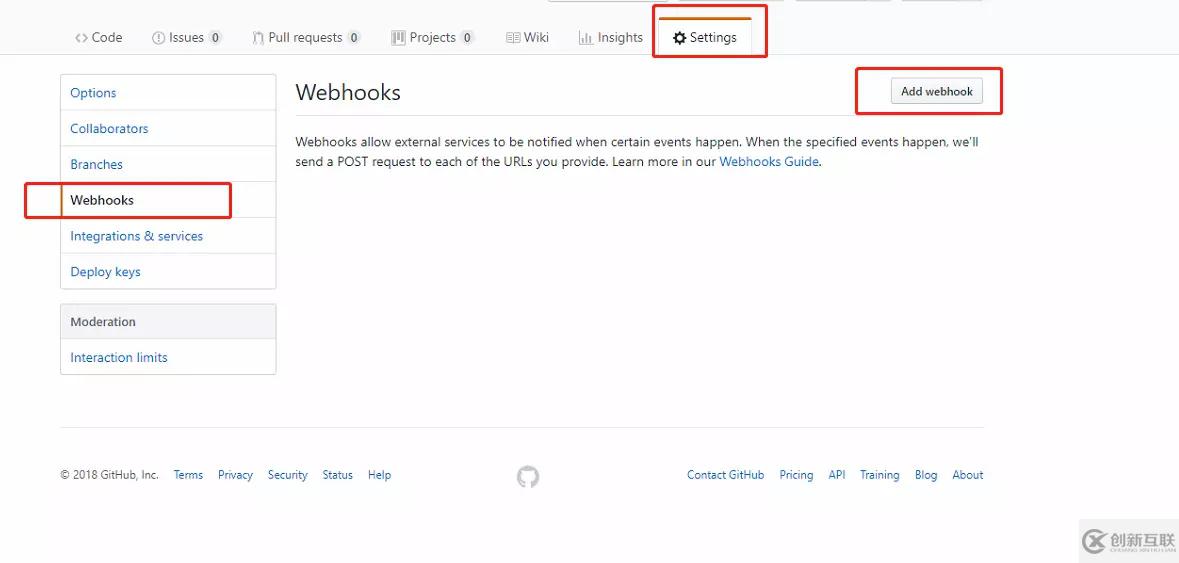
Task: Go to Branches settings
Action: pyautogui.click(x=96, y=165)
